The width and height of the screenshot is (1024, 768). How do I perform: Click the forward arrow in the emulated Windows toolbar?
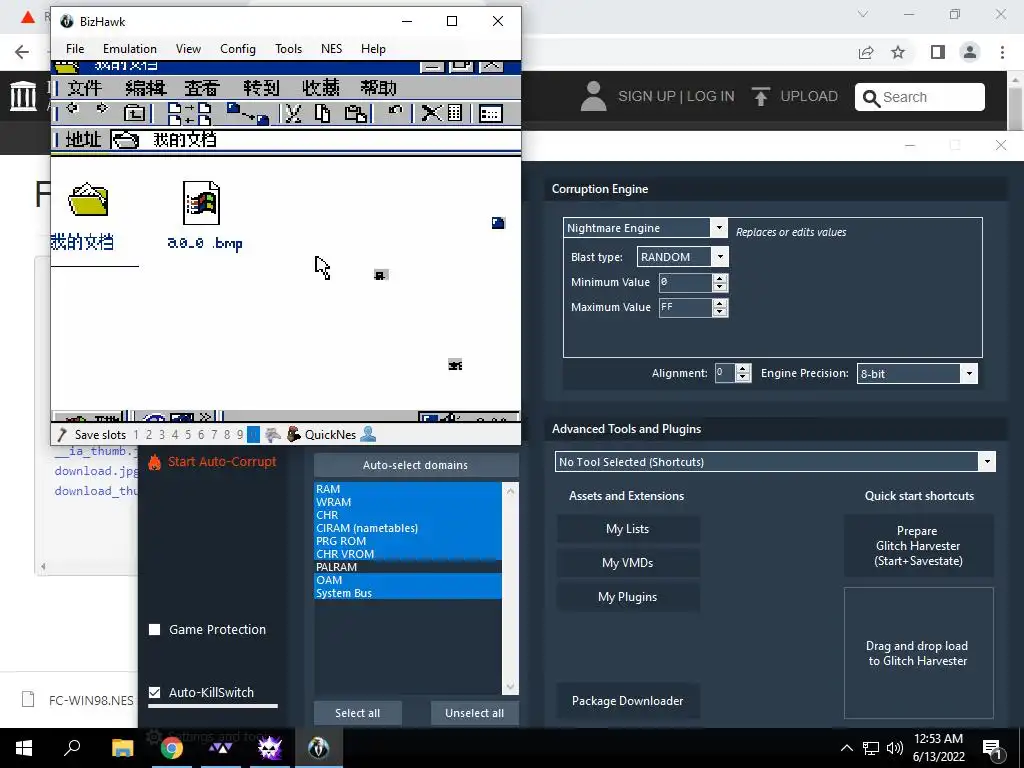(101, 108)
